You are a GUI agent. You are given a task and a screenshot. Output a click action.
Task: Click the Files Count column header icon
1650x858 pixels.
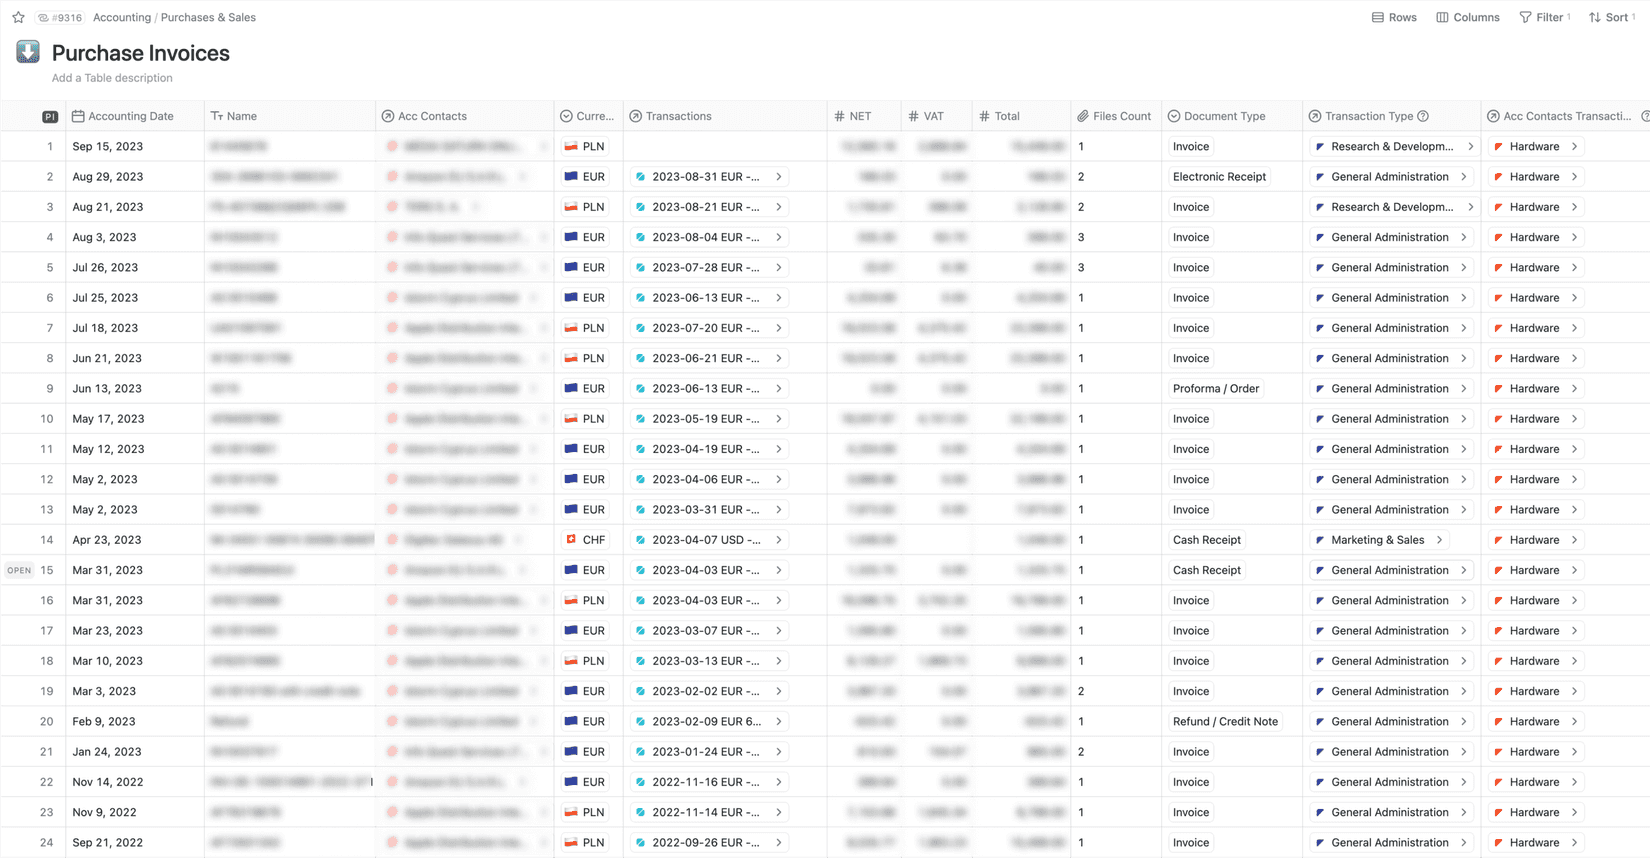click(x=1083, y=116)
